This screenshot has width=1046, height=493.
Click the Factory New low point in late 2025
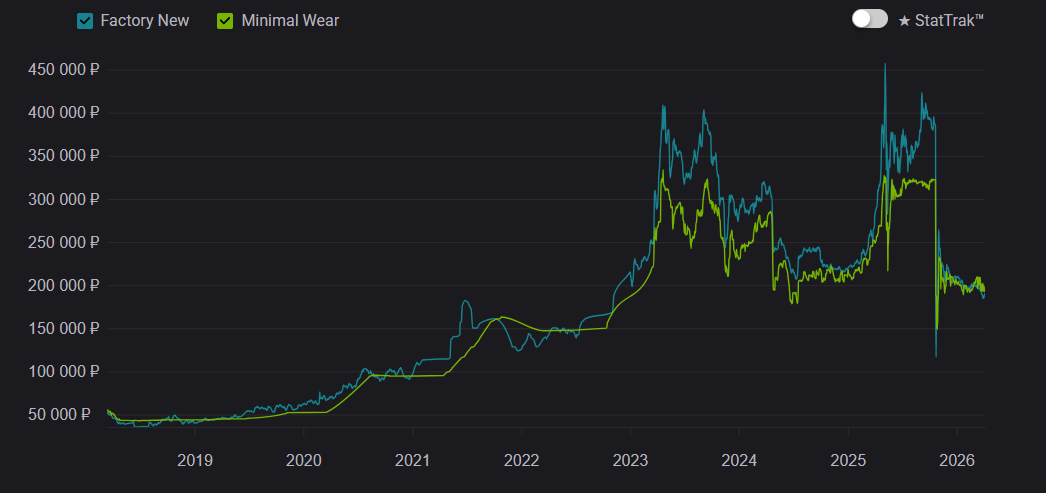point(936,355)
